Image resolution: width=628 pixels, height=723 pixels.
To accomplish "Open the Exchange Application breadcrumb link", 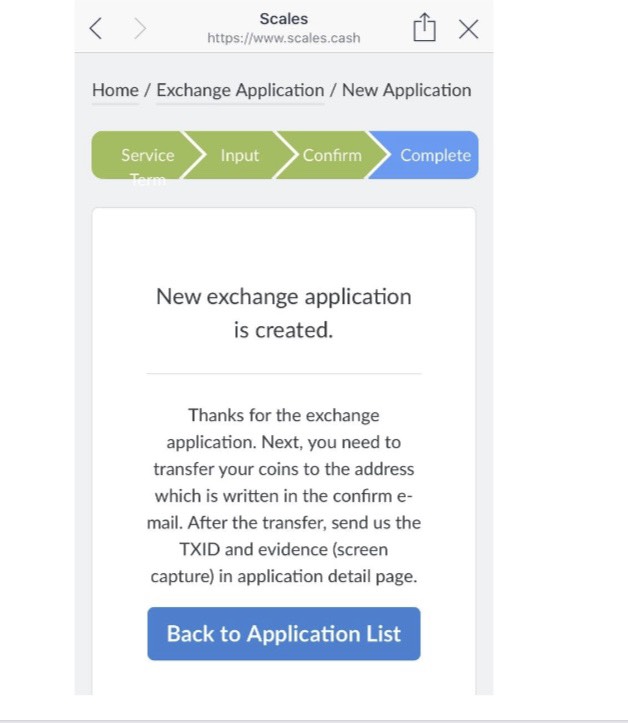I will [x=240, y=90].
